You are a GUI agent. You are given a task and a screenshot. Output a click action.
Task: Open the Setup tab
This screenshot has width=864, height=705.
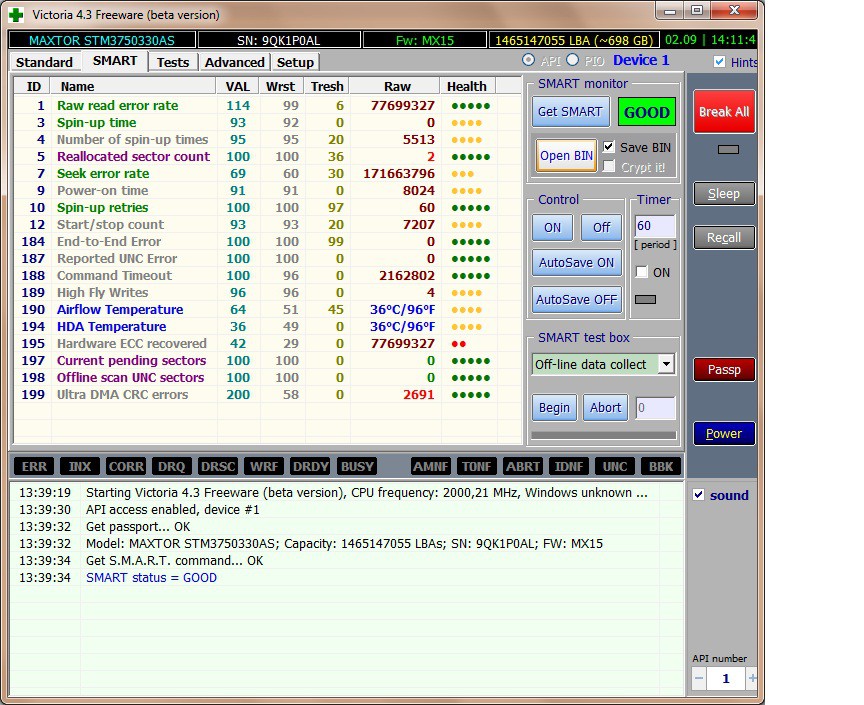coord(295,62)
